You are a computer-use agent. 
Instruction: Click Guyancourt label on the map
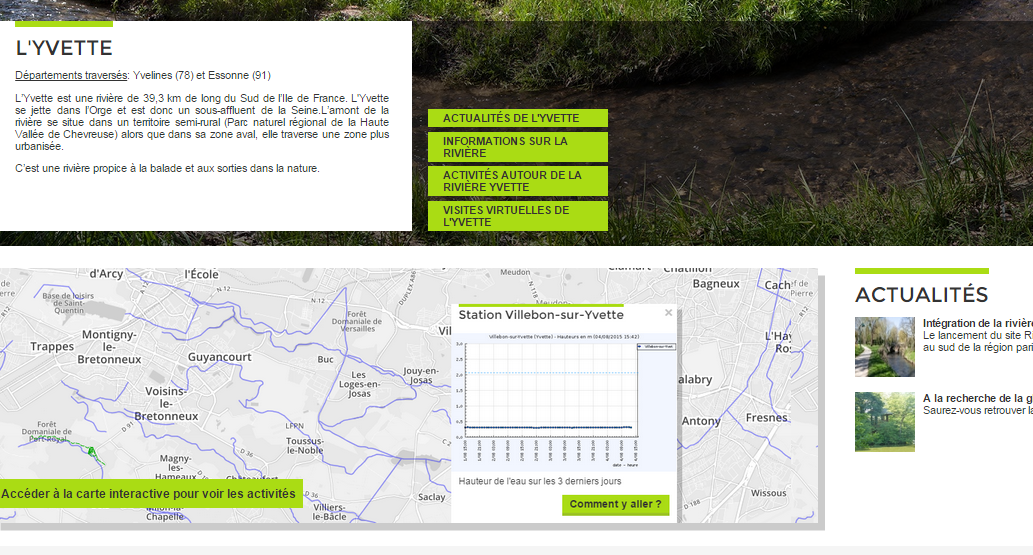(x=219, y=357)
